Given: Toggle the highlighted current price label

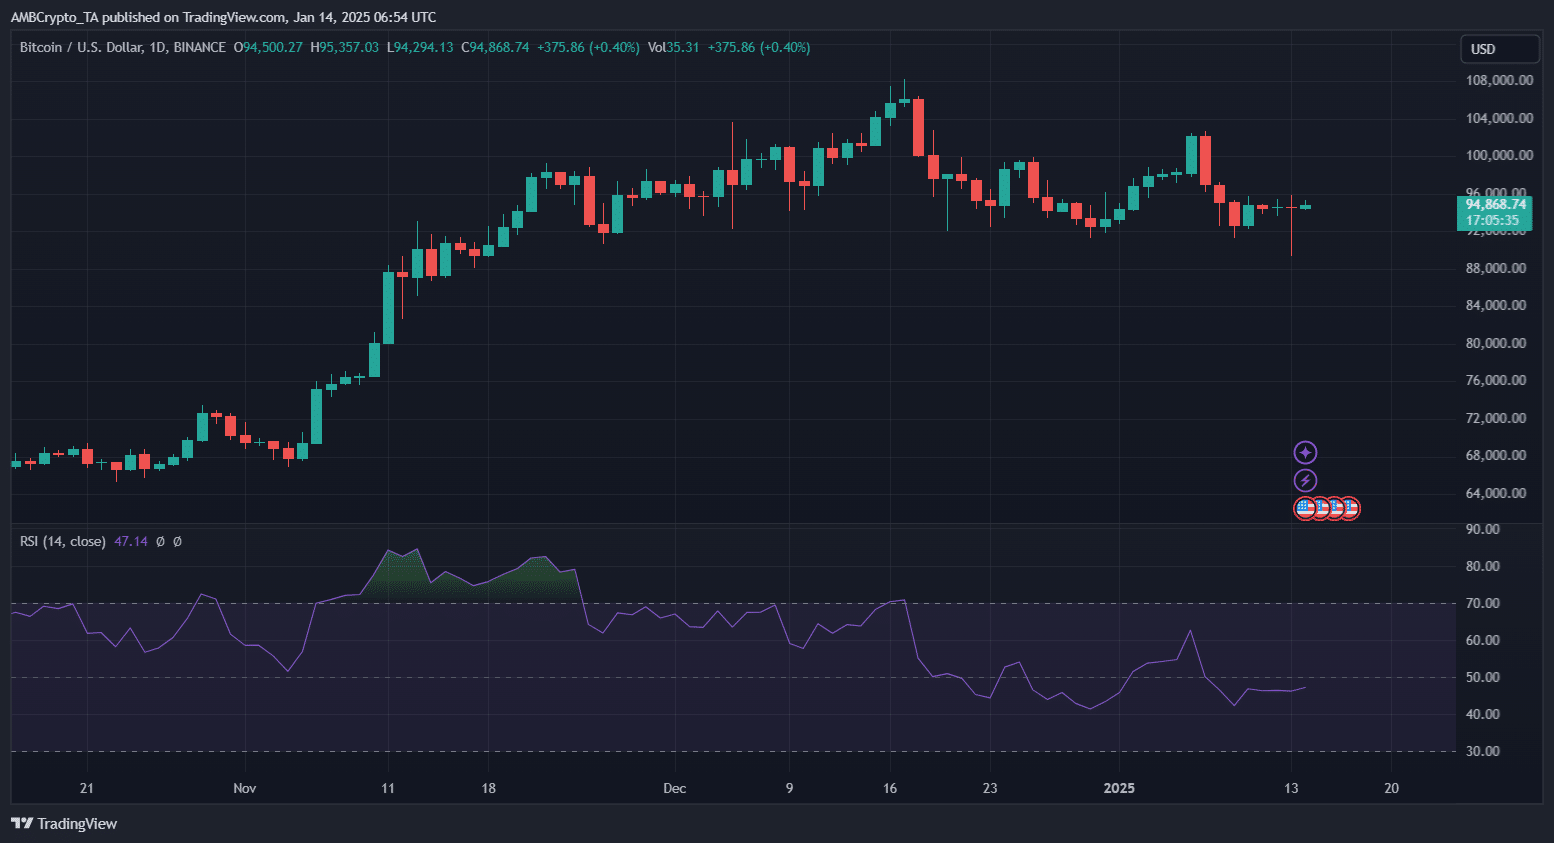Looking at the screenshot, I should [1494, 213].
